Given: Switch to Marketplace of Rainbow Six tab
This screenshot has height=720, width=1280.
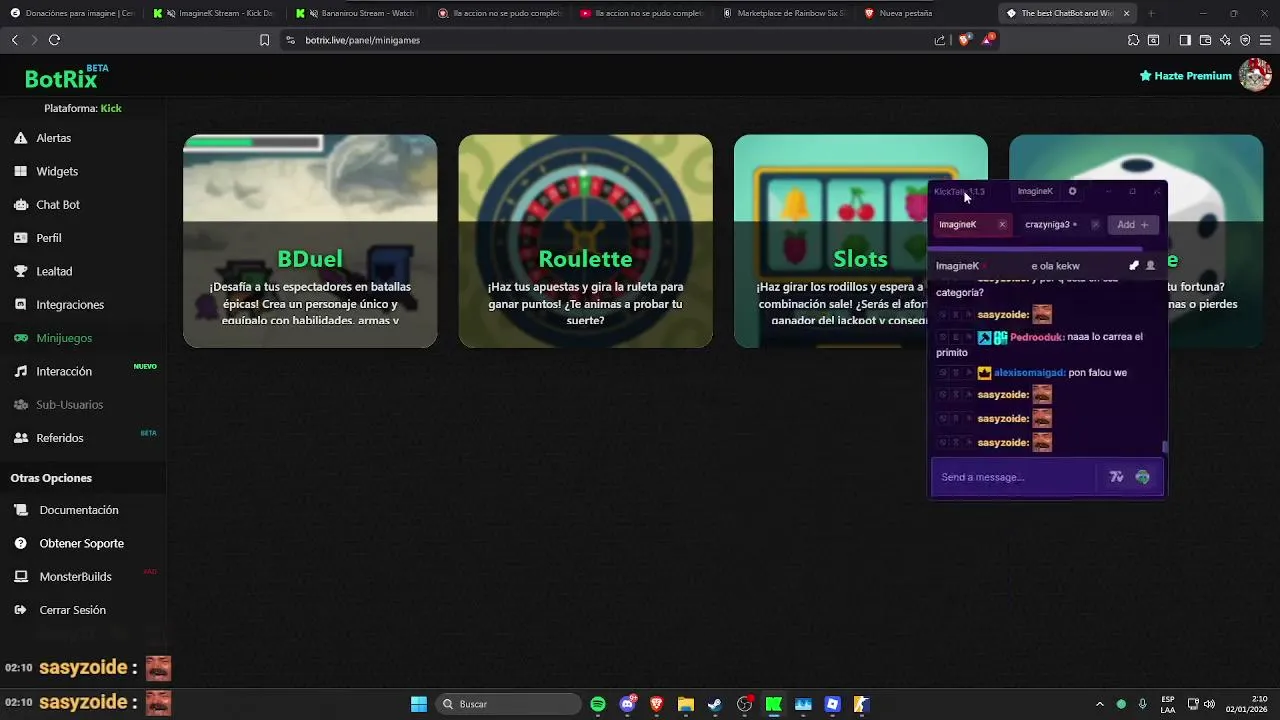Looking at the screenshot, I should pos(784,13).
